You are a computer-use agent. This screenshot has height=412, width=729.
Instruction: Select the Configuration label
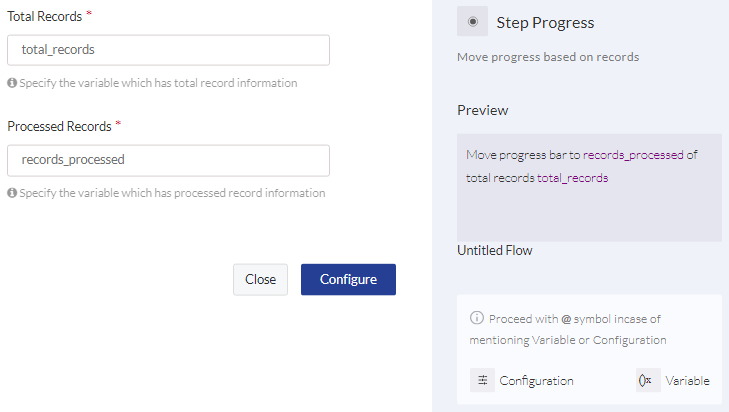(x=536, y=381)
